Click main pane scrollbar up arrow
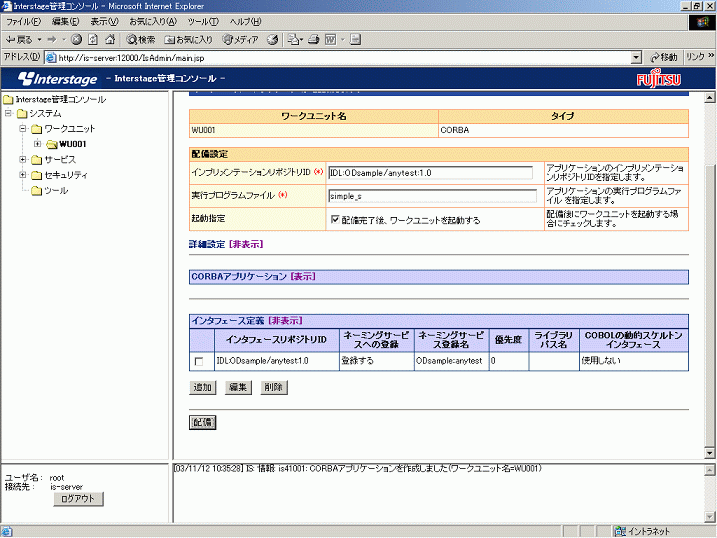This screenshot has height=538, width=717. pos(709,97)
